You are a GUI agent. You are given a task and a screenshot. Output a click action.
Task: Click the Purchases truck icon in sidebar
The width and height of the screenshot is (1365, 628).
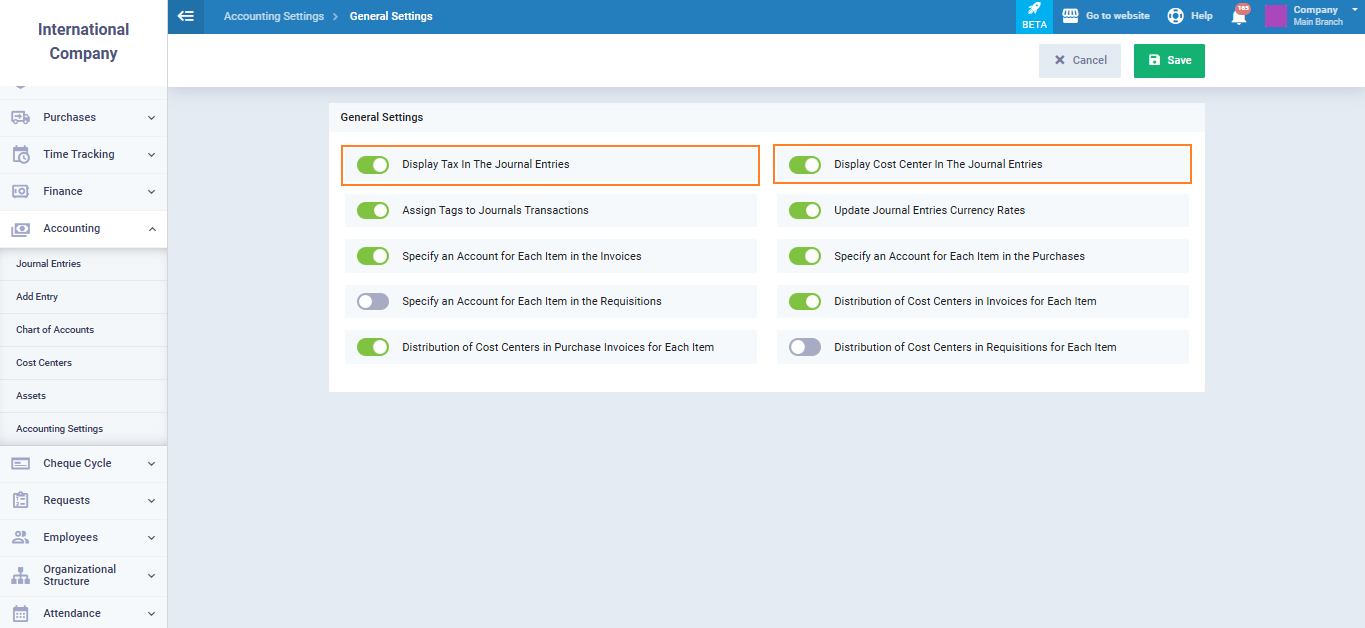20,117
